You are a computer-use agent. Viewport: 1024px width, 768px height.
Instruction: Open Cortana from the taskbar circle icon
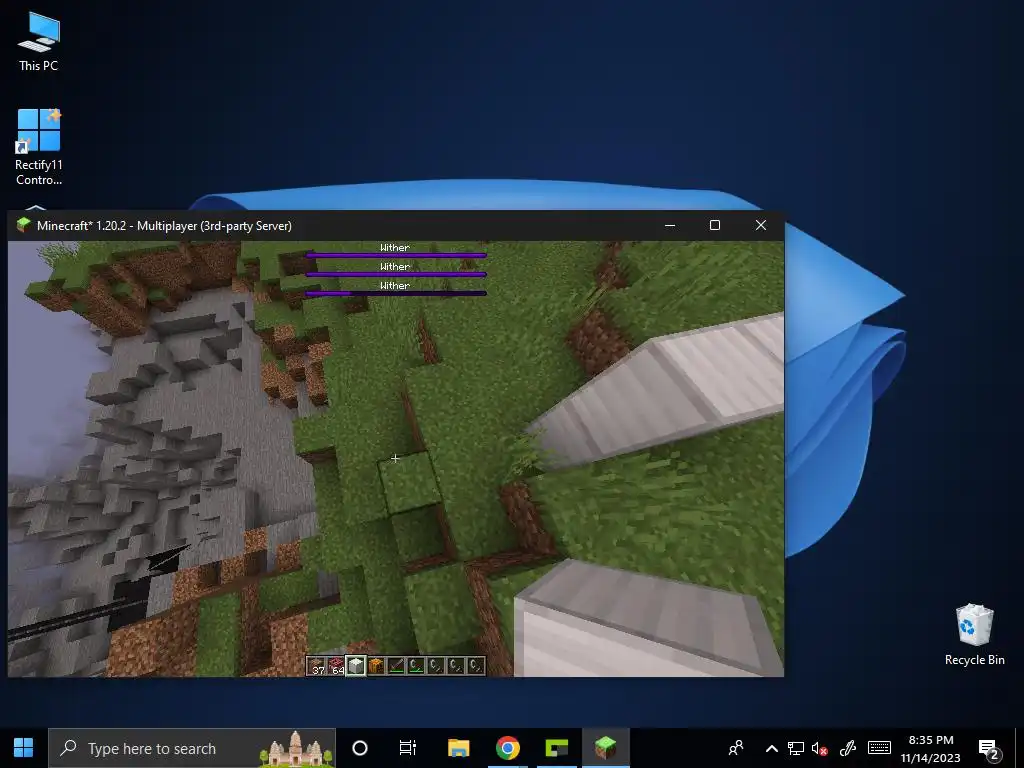click(360, 748)
